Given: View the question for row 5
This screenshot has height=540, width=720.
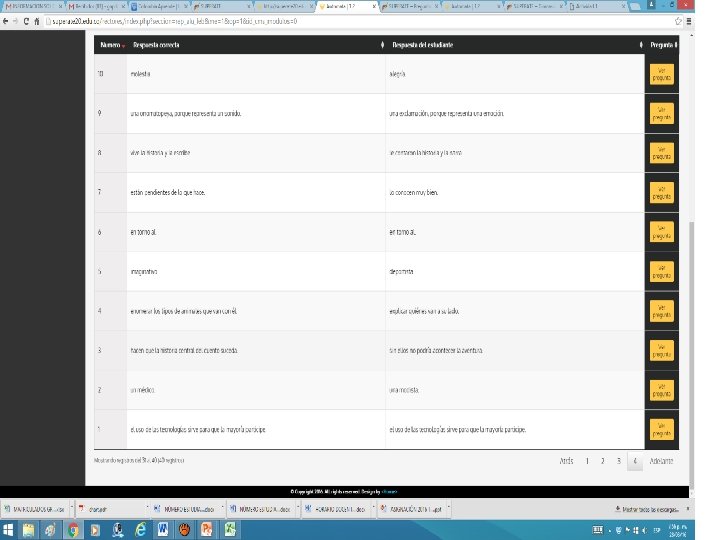Looking at the screenshot, I should point(662,271).
